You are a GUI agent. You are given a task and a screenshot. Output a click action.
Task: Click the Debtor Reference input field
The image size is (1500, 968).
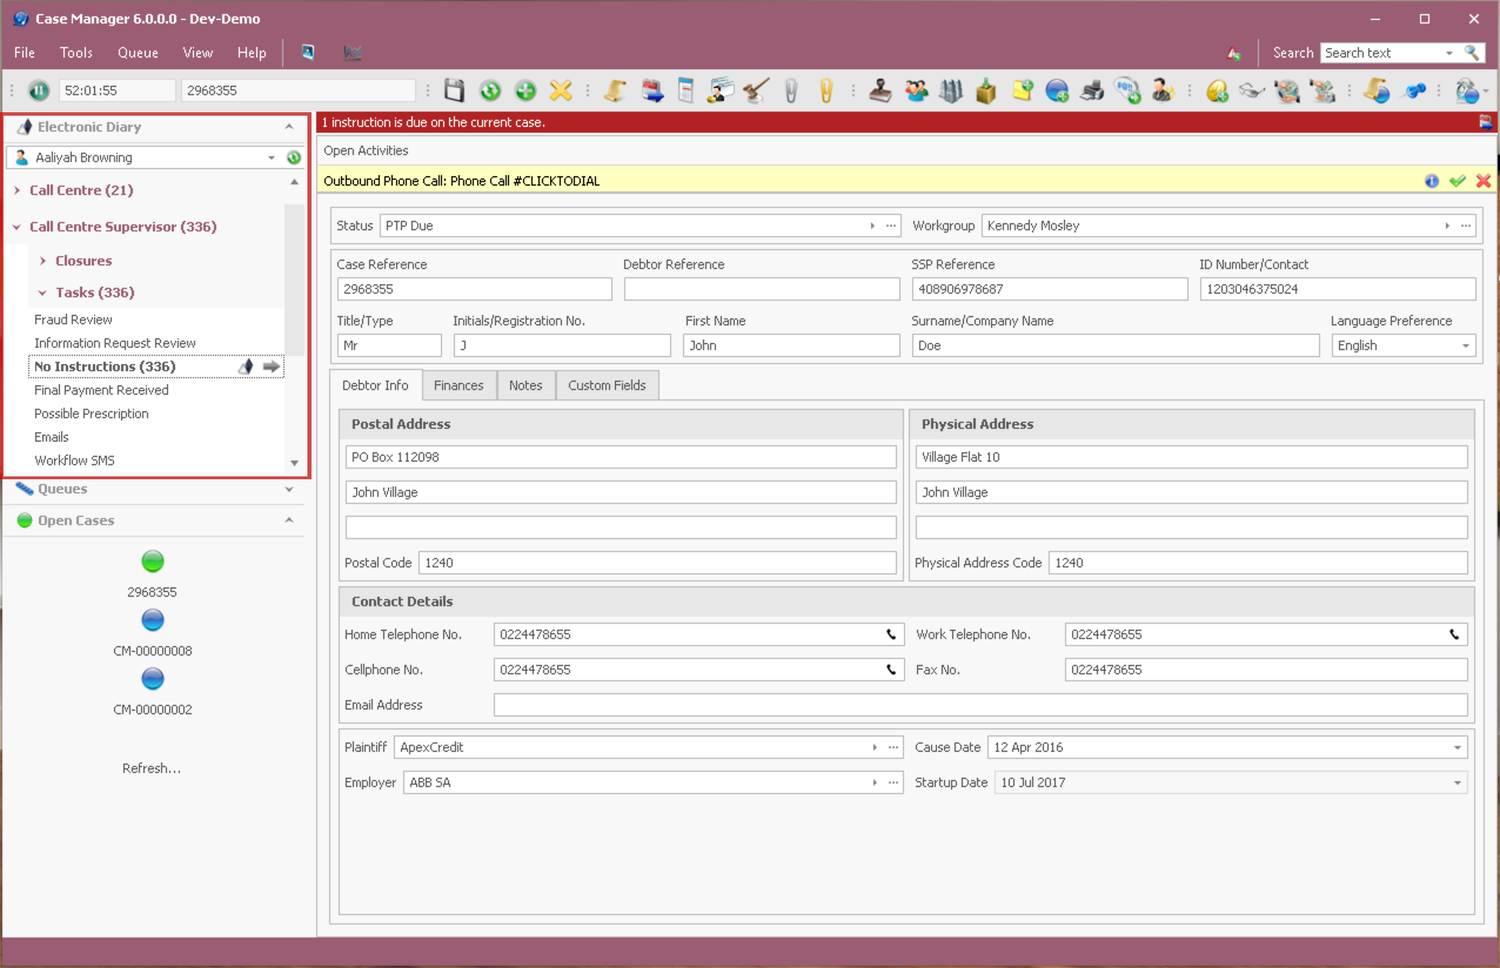tap(762, 289)
